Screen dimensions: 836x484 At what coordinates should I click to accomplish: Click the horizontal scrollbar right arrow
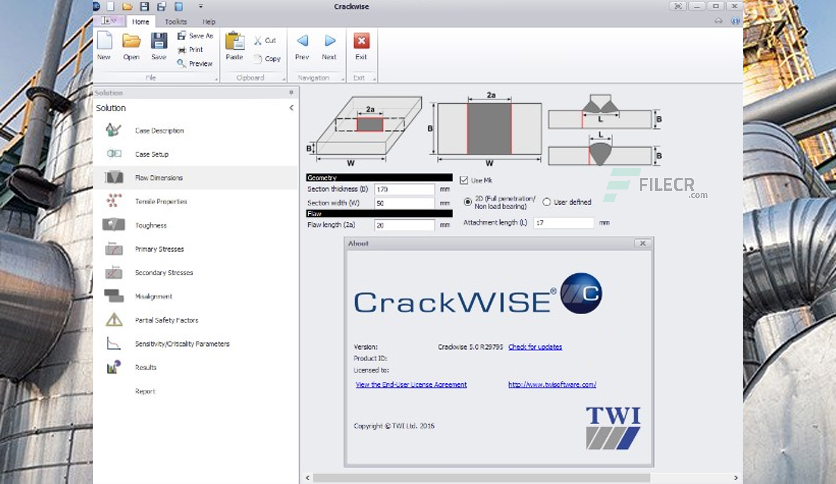pos(736,478)
